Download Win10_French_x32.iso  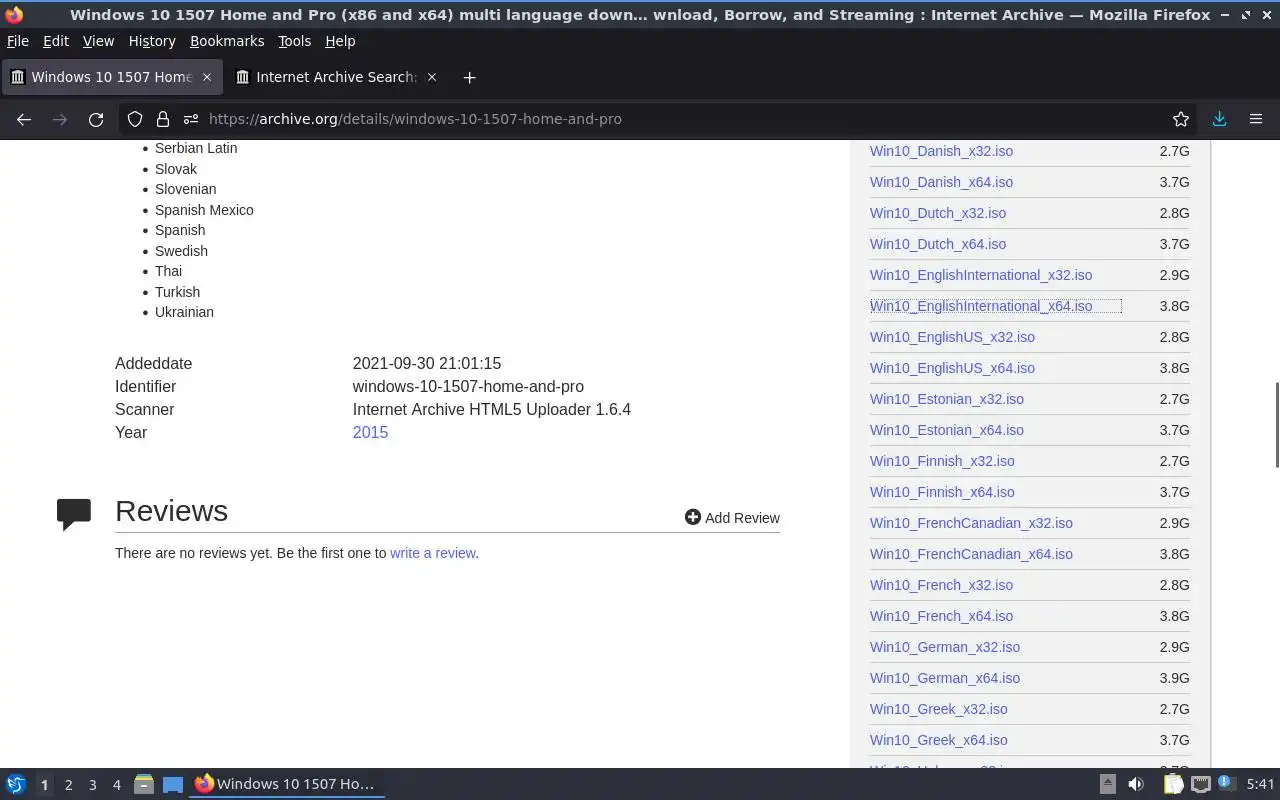(x=941, y=585)
